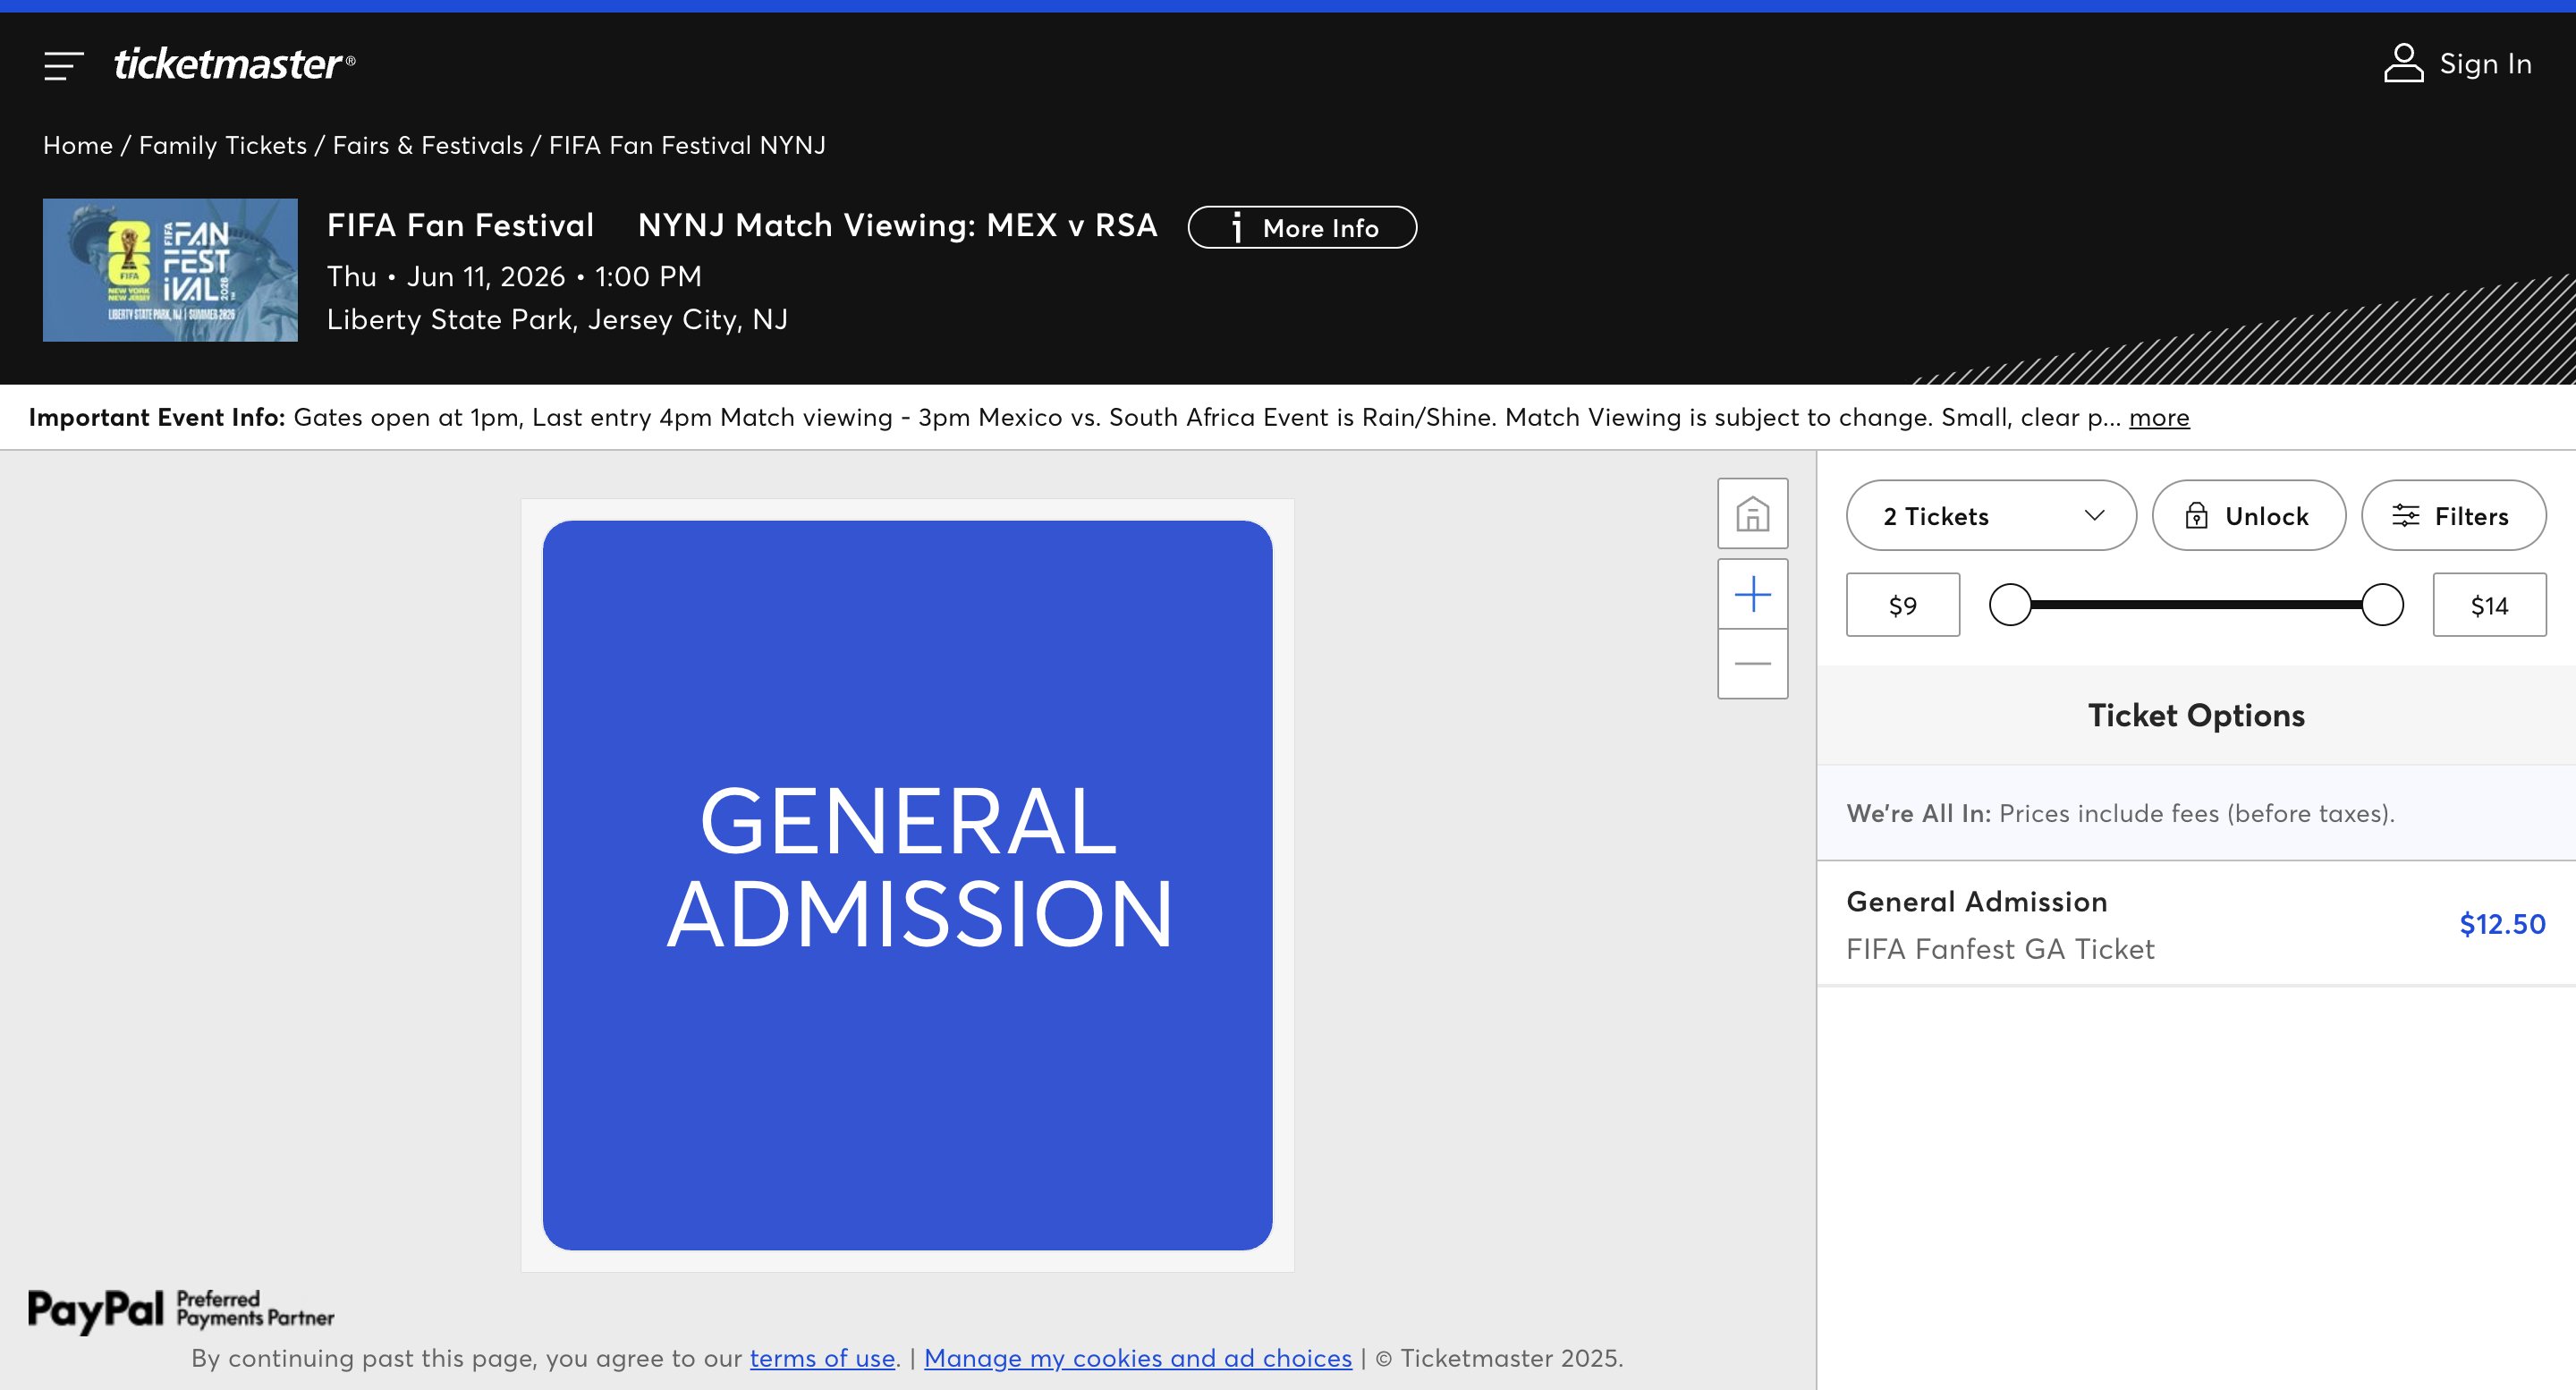
Task: Reset map view with home icon
Action: point(1752,514)
